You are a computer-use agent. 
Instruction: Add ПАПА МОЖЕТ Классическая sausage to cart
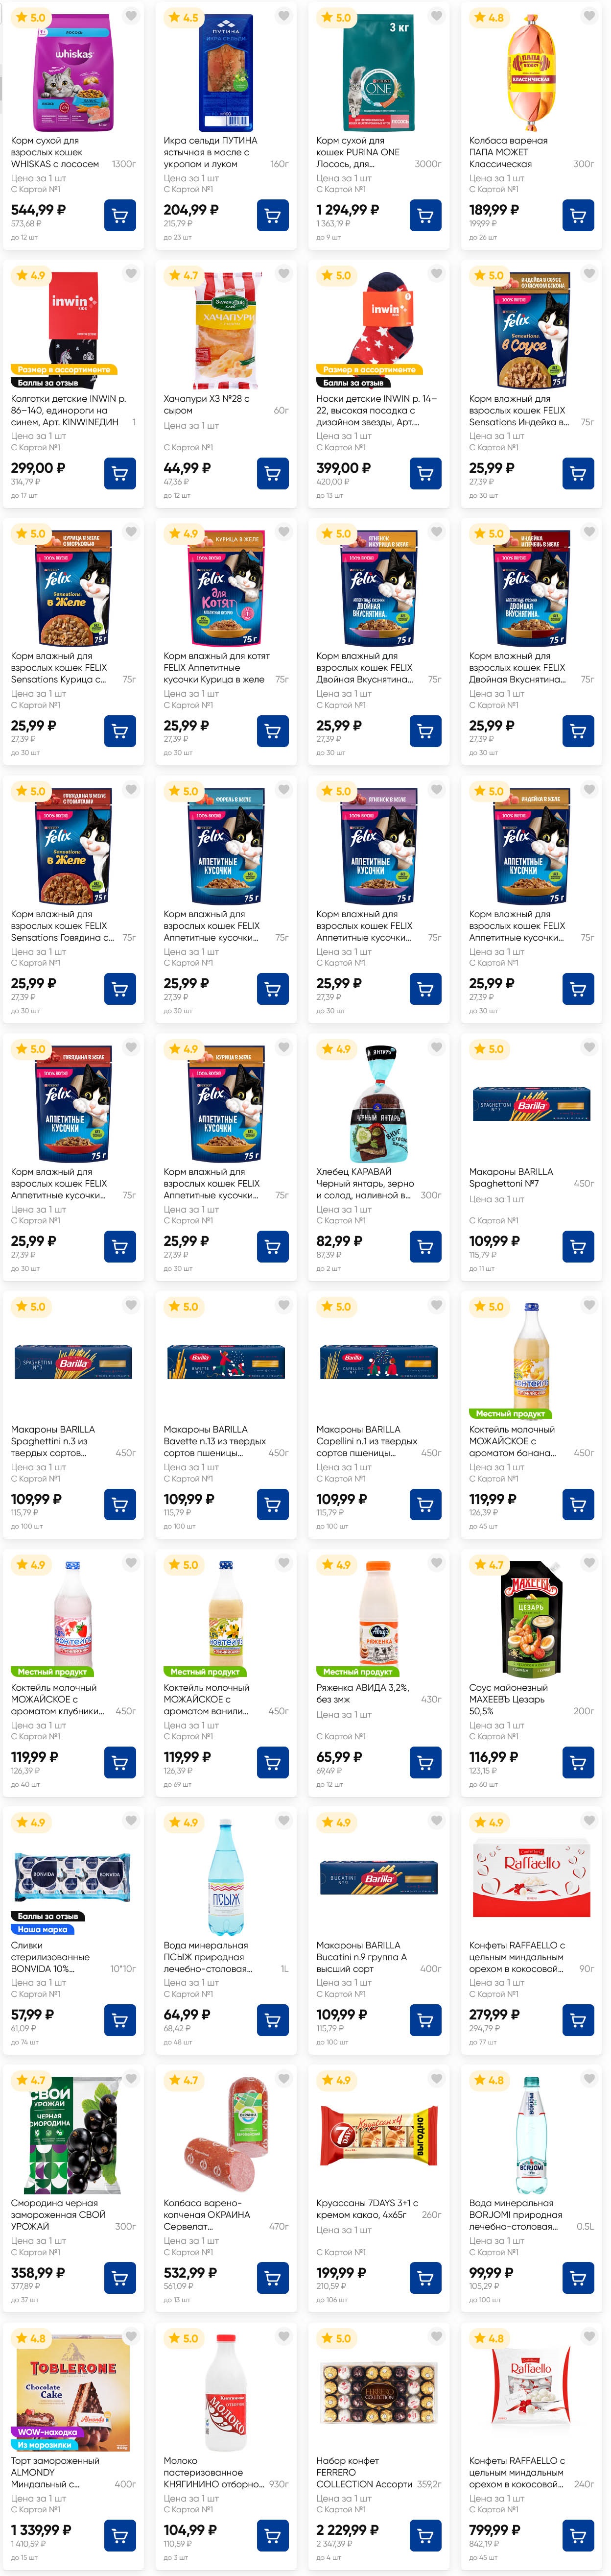(x=578, y=215)
